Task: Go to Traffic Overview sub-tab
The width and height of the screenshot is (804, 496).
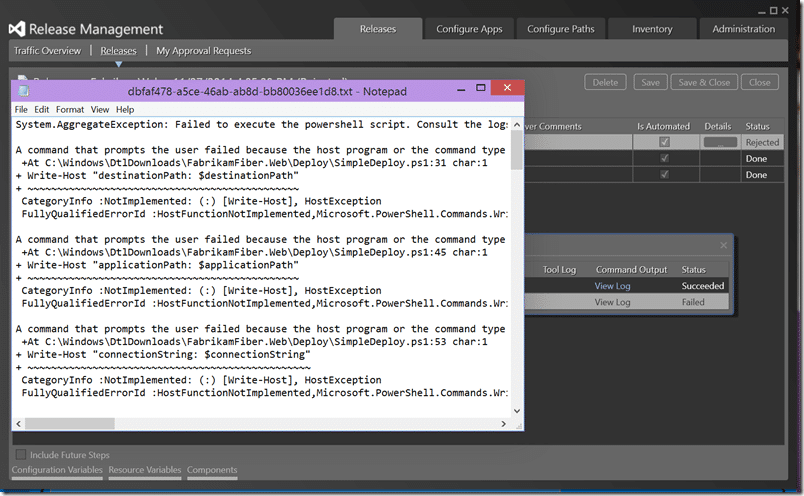Action: click(47, 51)
